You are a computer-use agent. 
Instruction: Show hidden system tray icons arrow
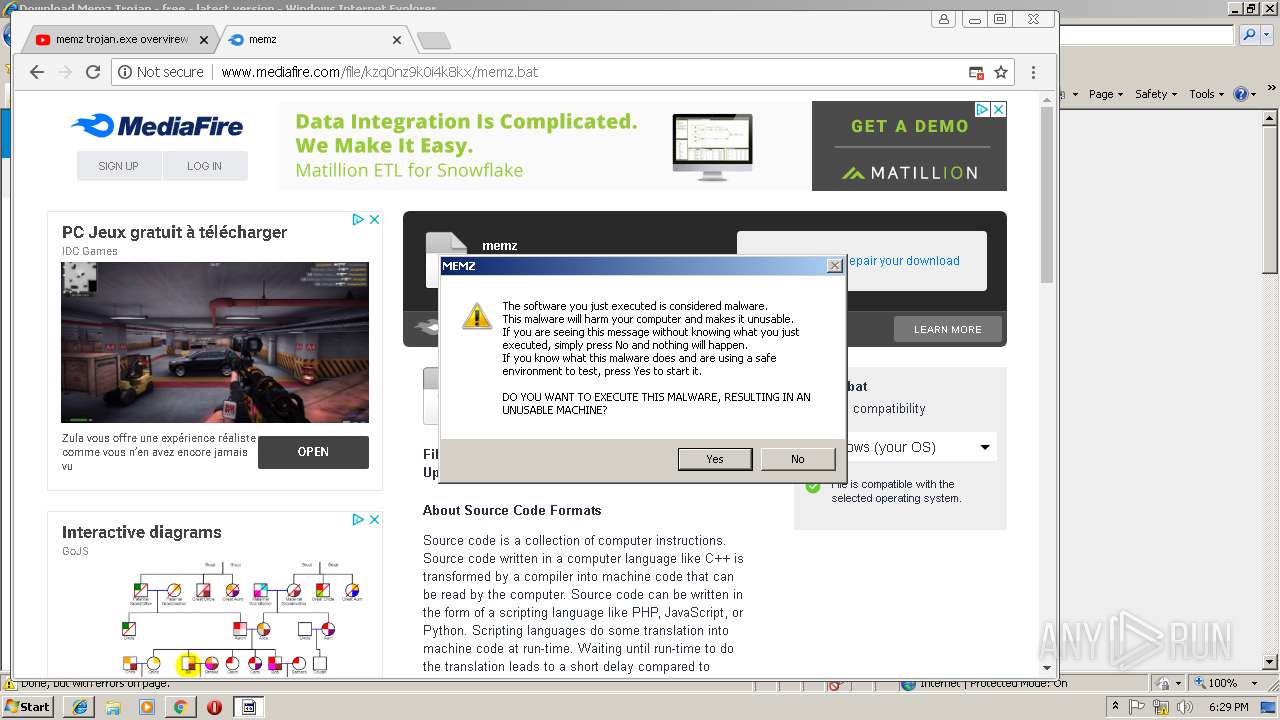pos(1116,707)
